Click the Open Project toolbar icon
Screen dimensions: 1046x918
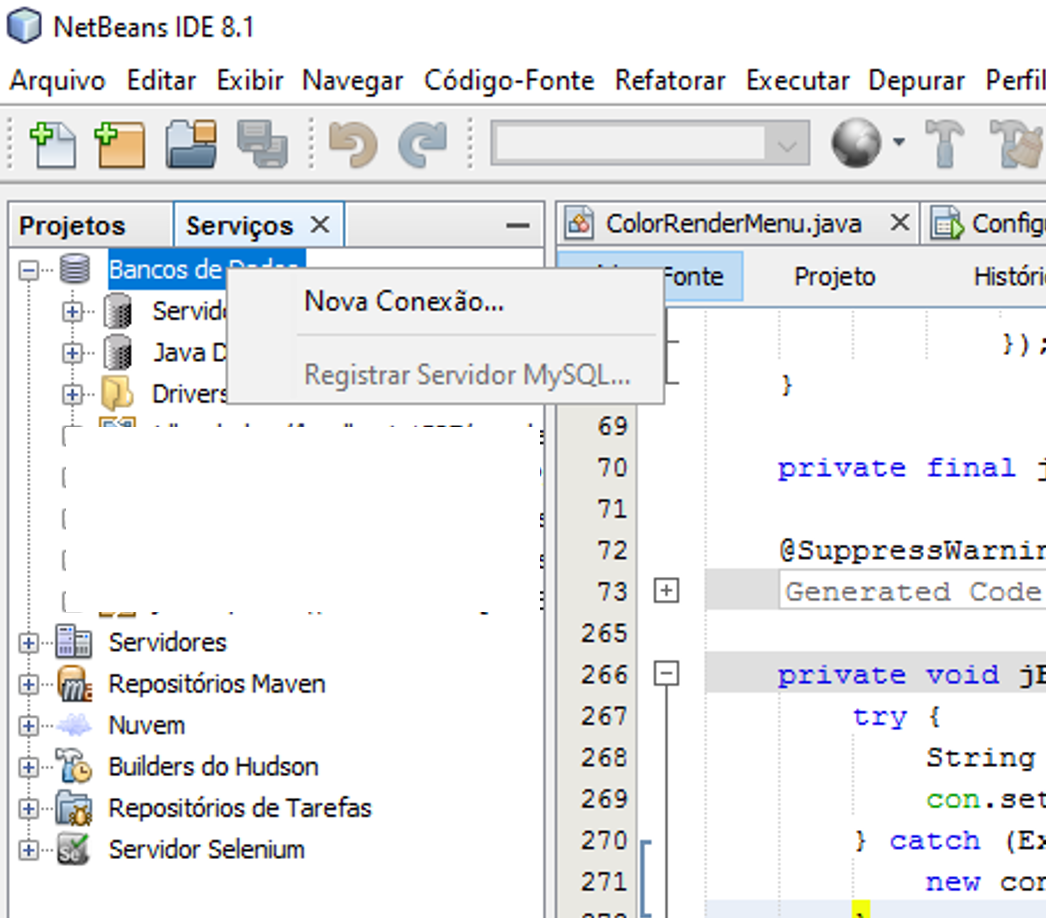pos(191,143)
